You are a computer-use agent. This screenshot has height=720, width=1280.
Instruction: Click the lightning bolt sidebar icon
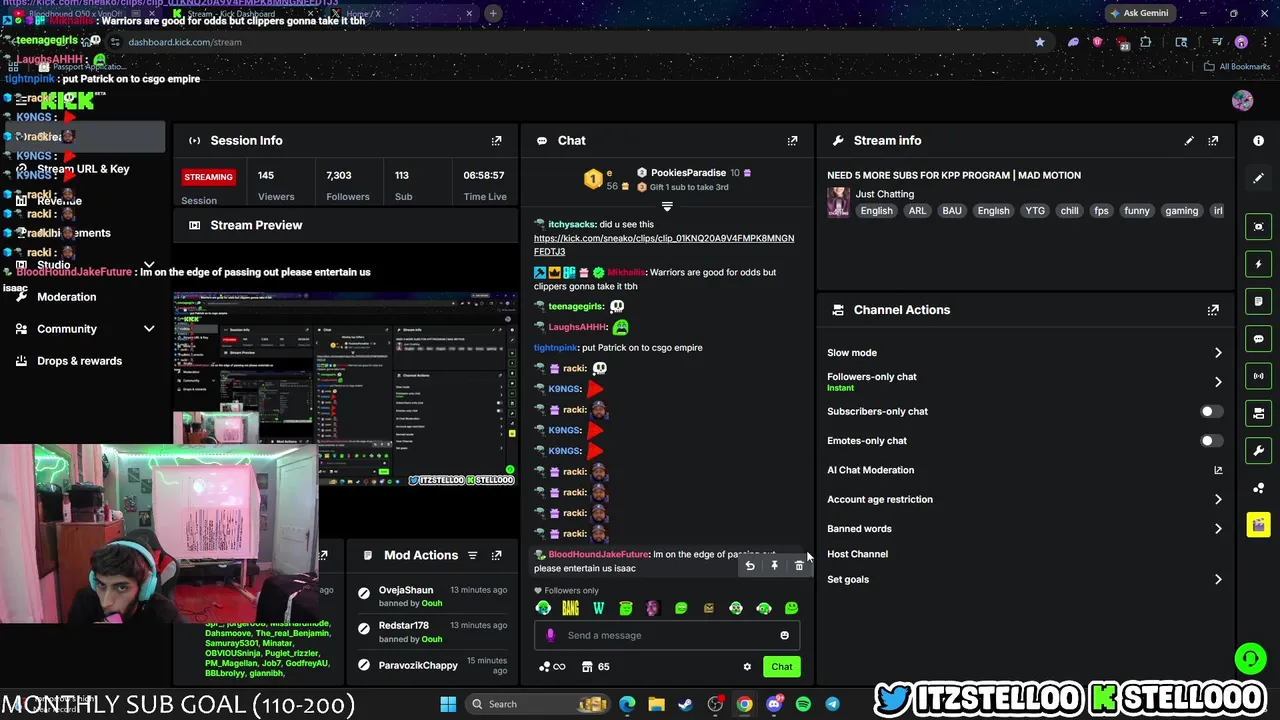[1259, 264]
